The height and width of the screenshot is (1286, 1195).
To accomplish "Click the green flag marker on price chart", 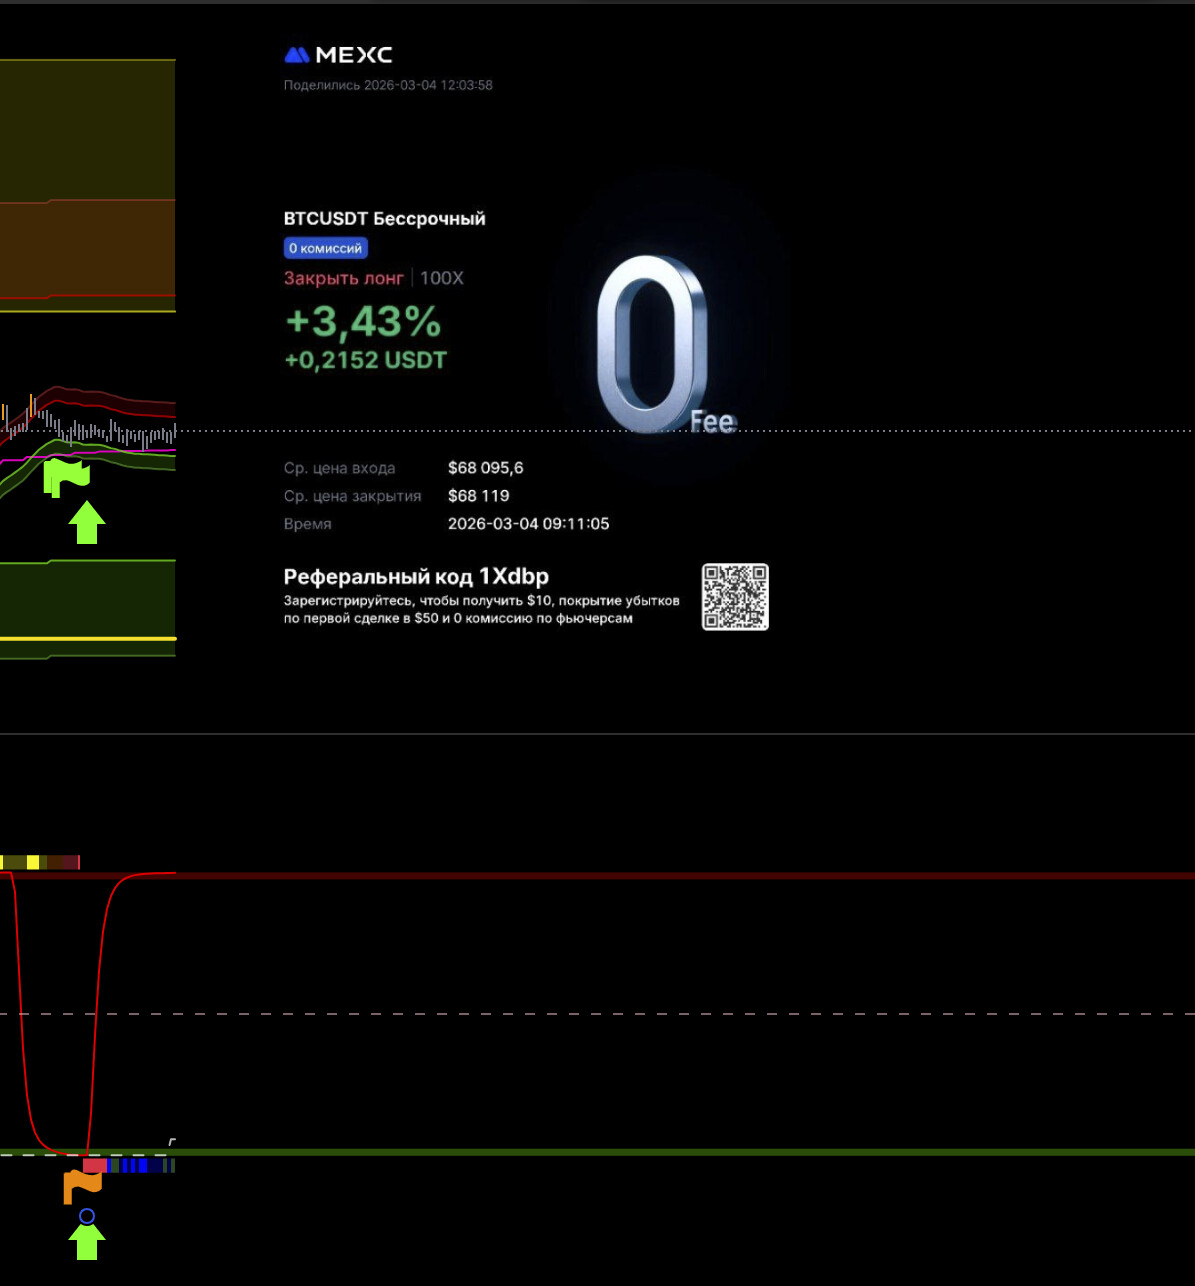I will click(66, 478).
